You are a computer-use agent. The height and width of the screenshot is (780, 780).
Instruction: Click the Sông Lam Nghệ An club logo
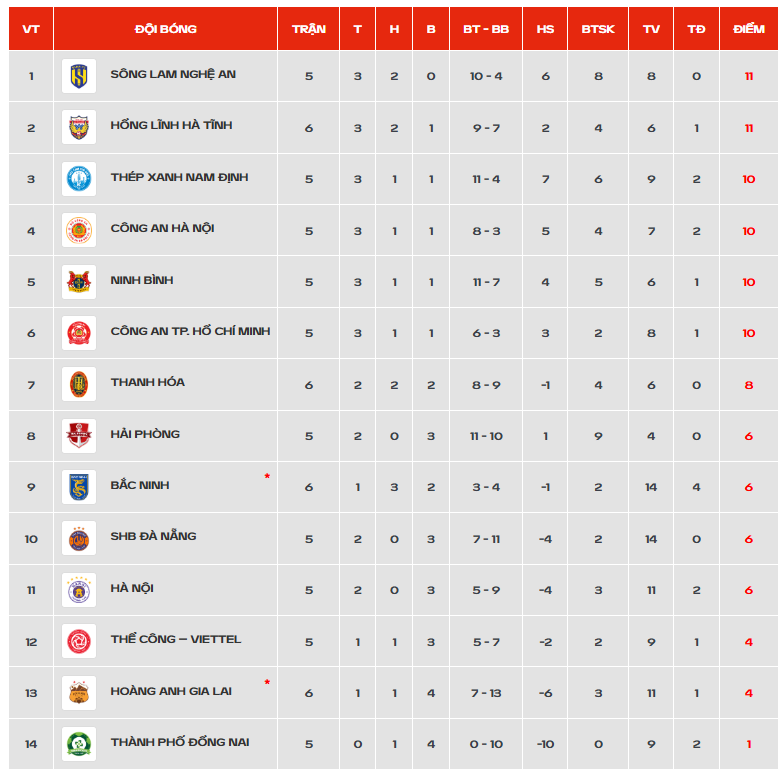tap(79, 76)
